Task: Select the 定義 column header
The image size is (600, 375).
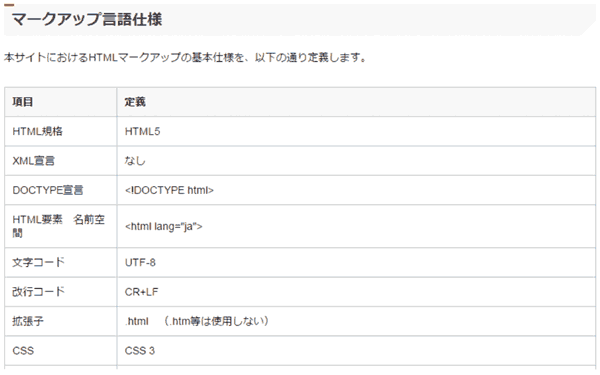Action: pos(135,102)
